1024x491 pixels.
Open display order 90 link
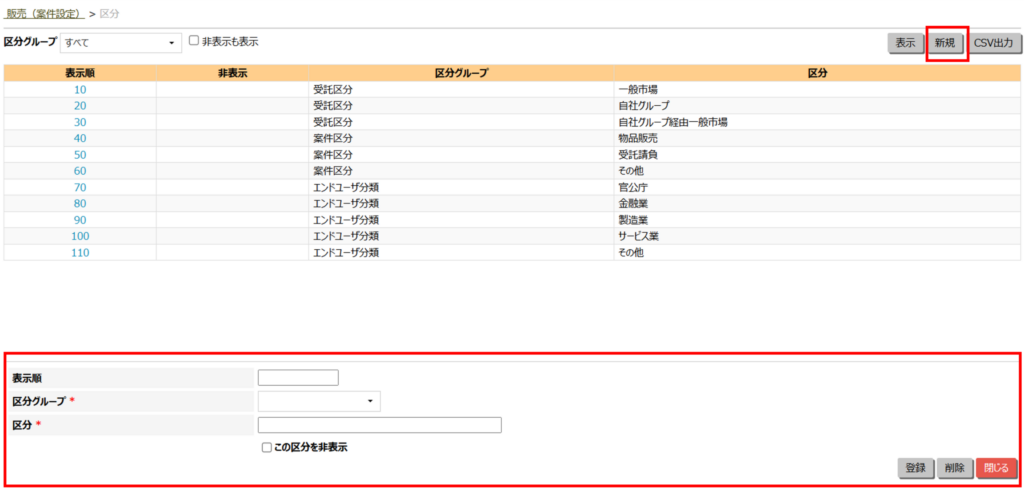[x=80, y=220]
